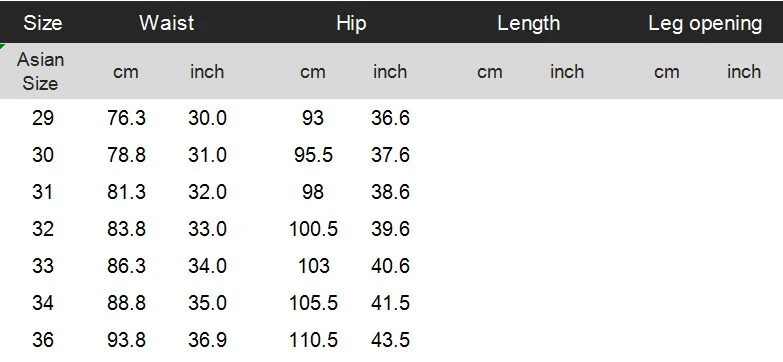
Task: Click waist inch value 32.0
Action: 207,192
